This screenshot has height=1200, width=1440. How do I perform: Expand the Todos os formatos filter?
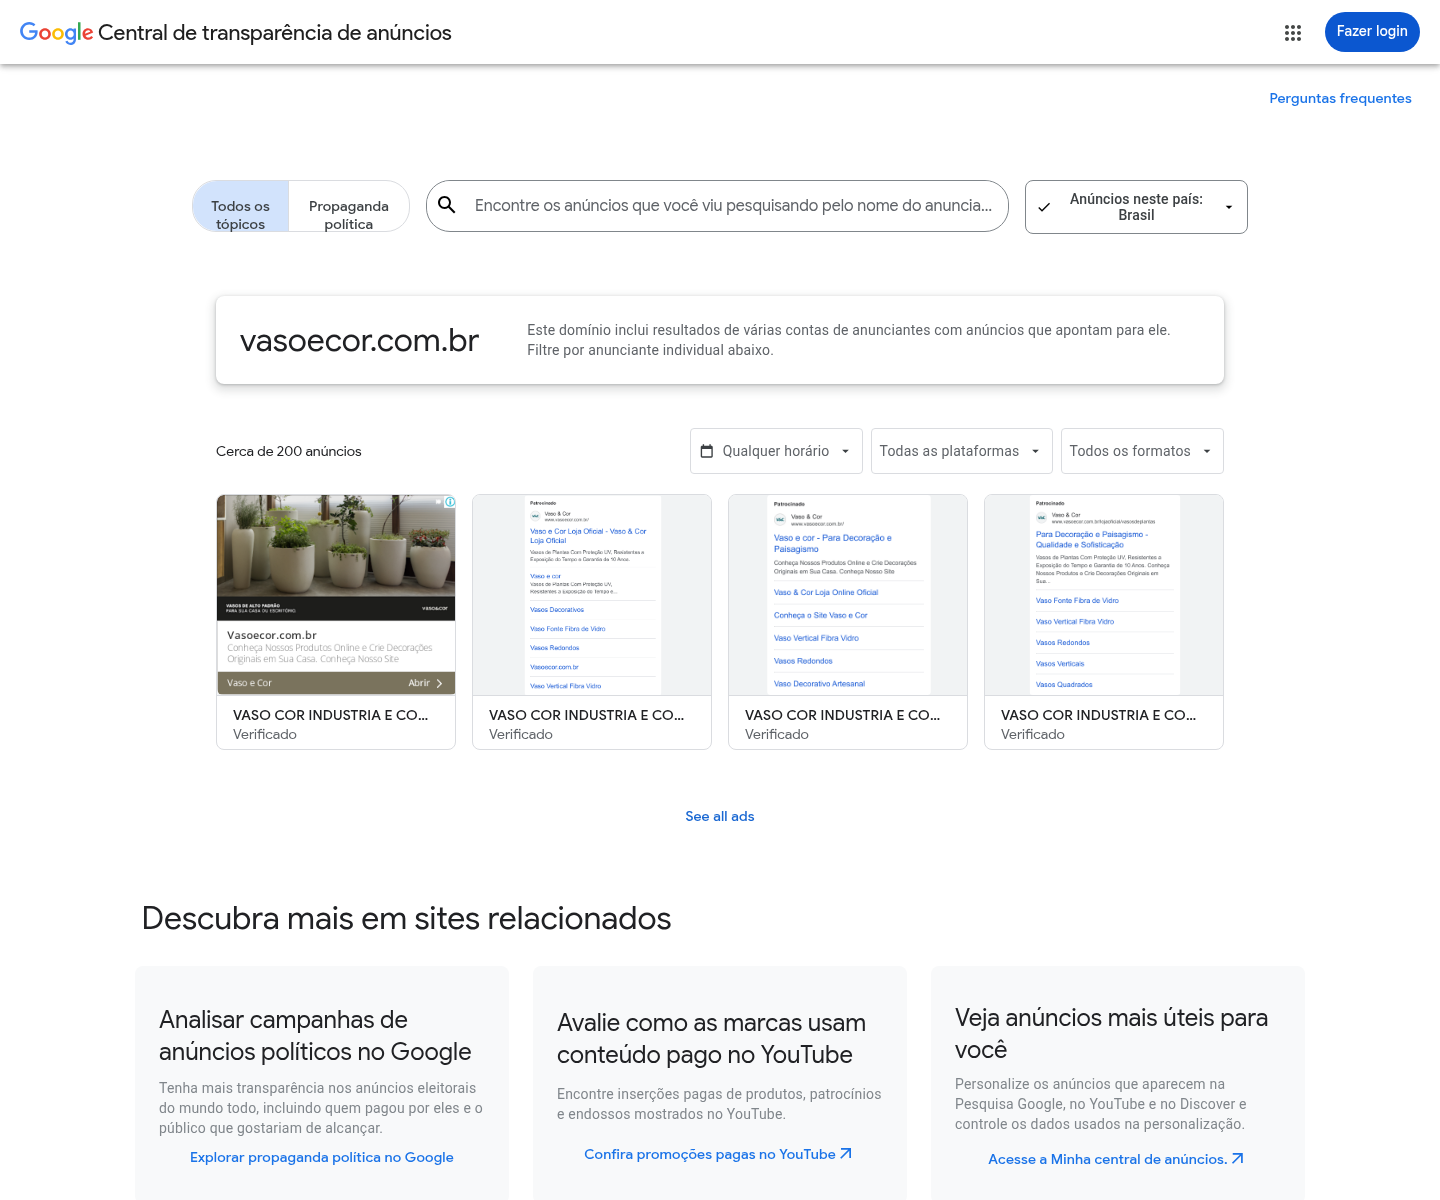[1142, 451]
